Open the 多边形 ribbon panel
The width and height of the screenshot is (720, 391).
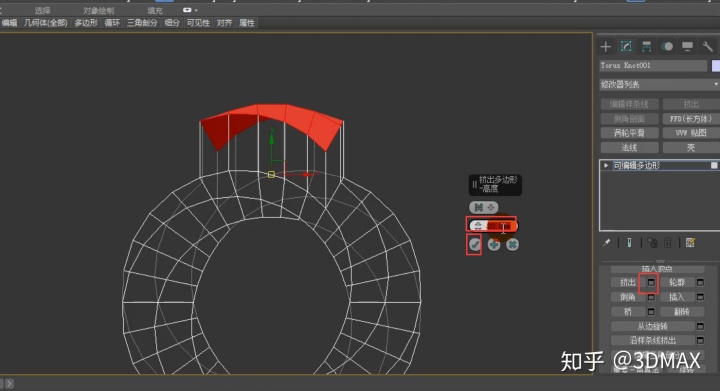click(x=86, y=22)
